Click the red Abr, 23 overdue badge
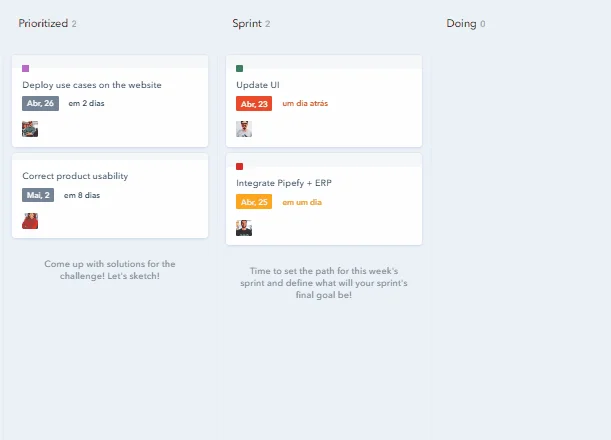The height and width of the screenshot is (440, 611). (x=254, y=103)
